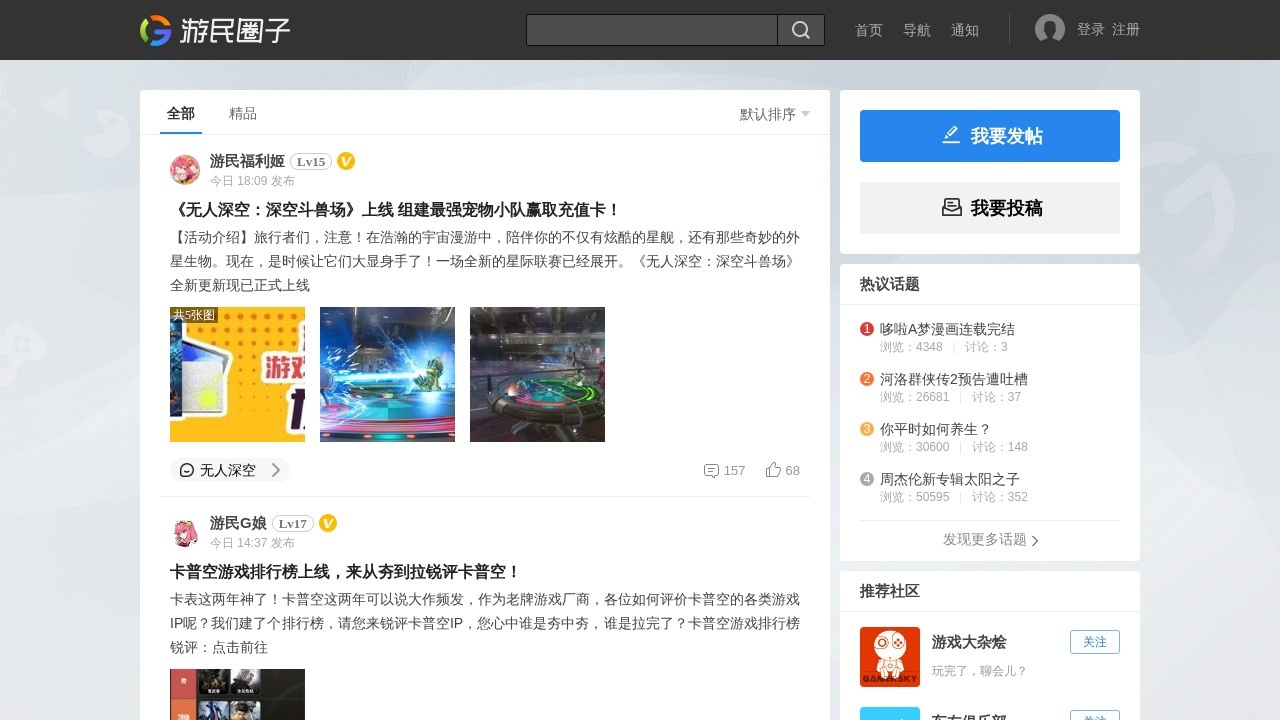Click the search magnifier button

pos(801,30)
